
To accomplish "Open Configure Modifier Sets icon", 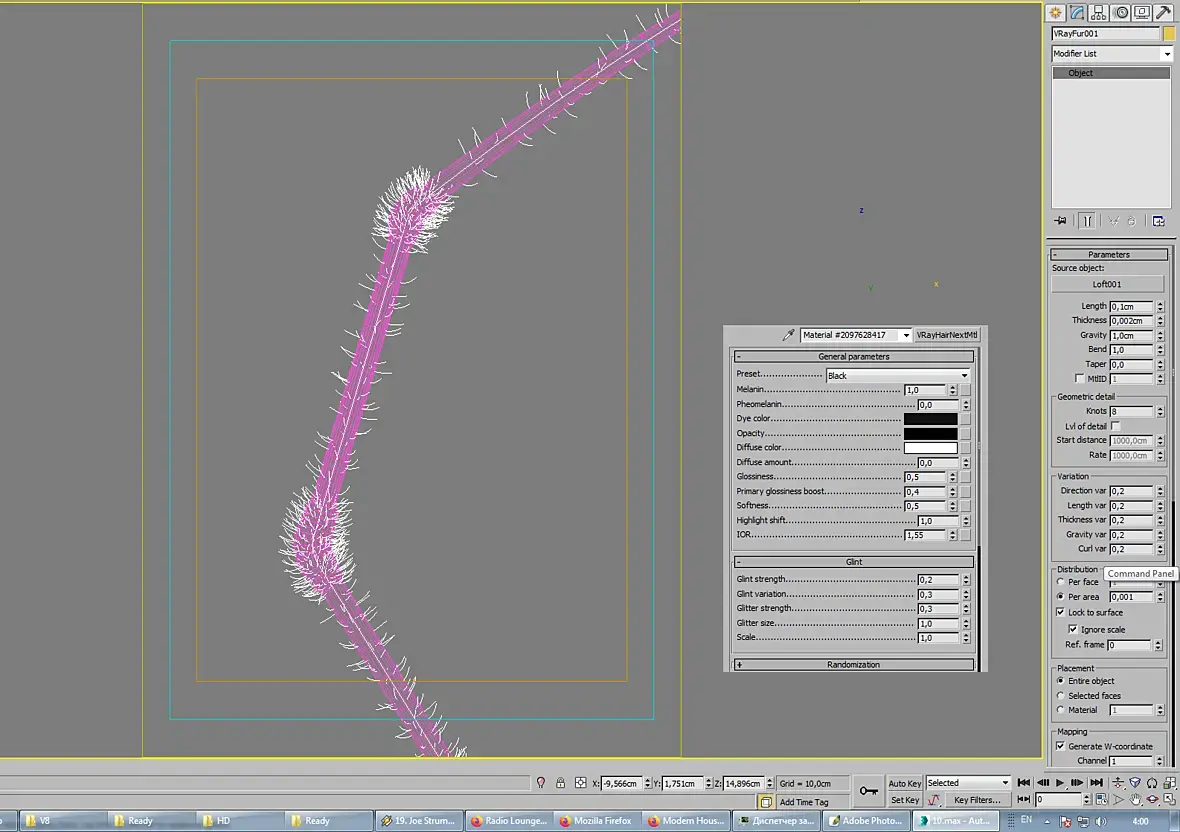I will pyautogui.click(x=1158, y=220).
